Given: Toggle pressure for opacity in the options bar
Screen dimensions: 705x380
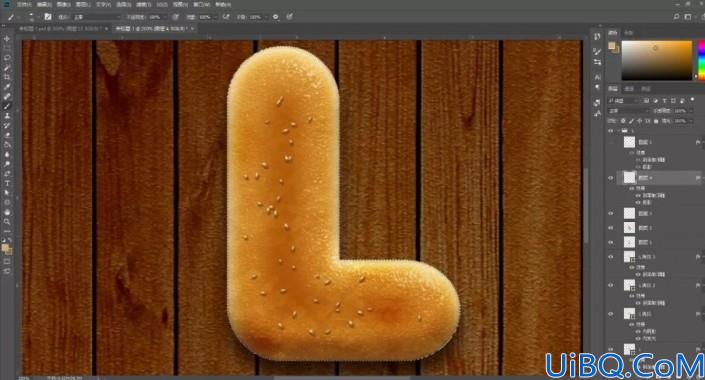Looking at the screenshot, I should tap(175, 17).
